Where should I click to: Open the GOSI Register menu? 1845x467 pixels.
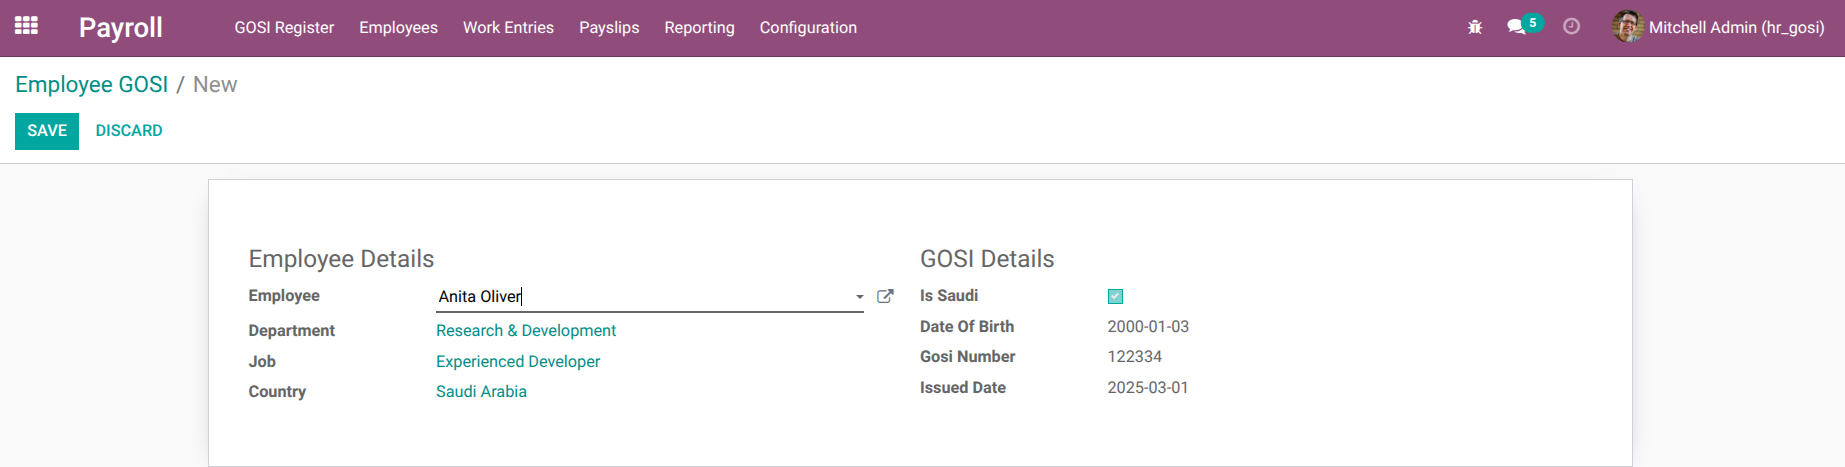click(x=284, y=28)
